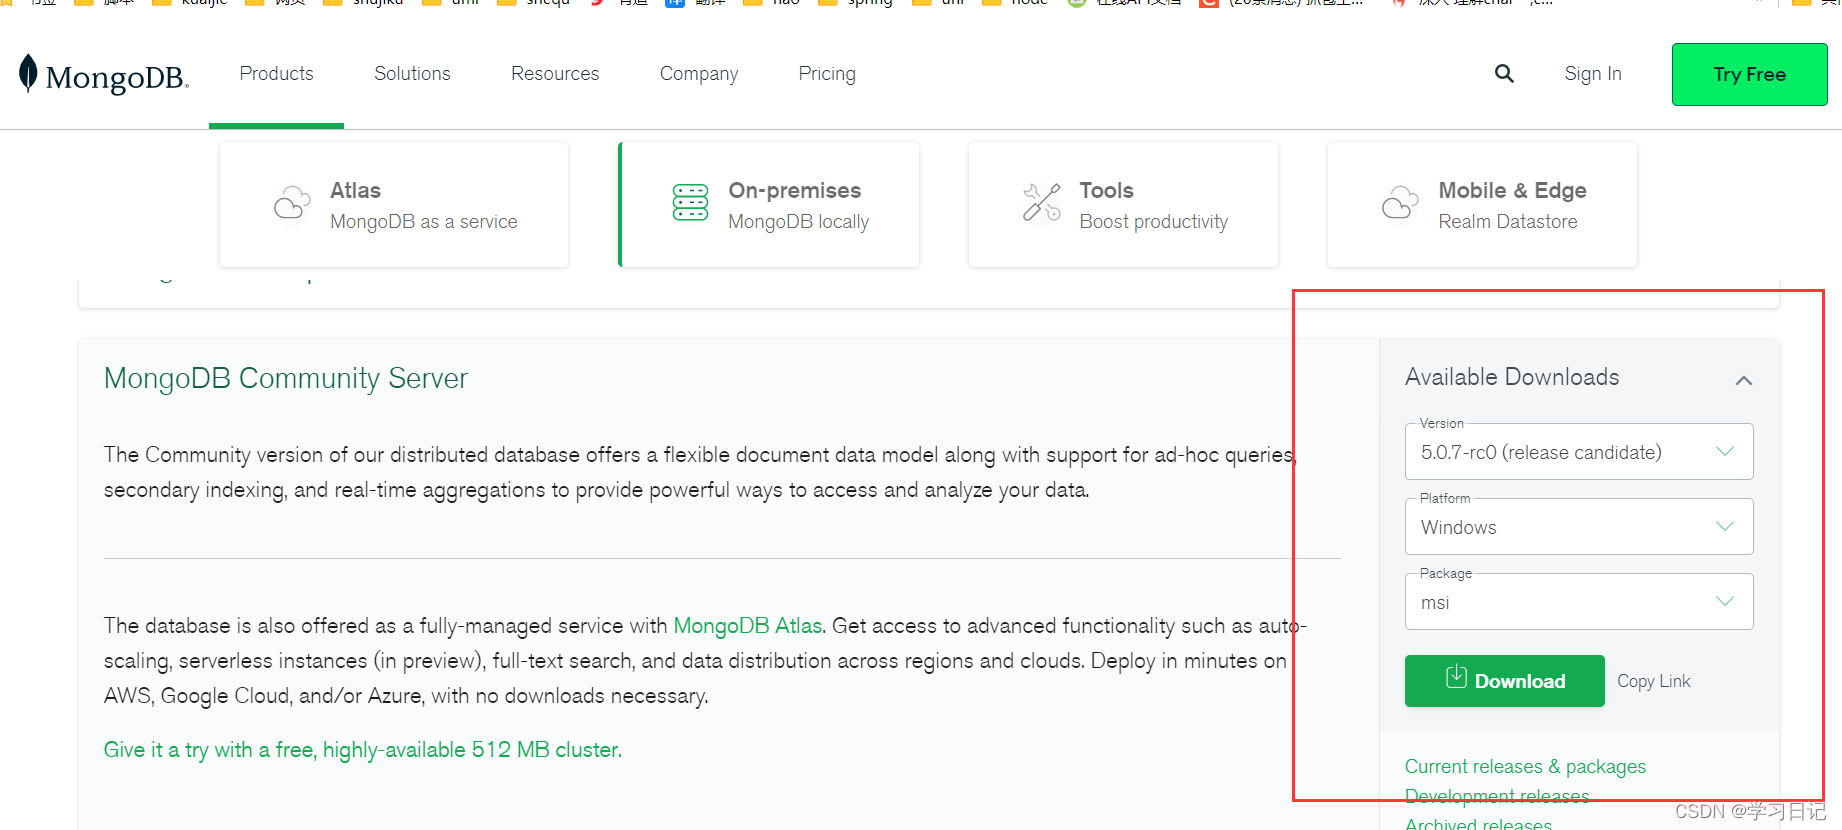Select the Mobile & Edge Realm Datastore card
This screenshot has height=830, width=1842.
[1482, 204]
